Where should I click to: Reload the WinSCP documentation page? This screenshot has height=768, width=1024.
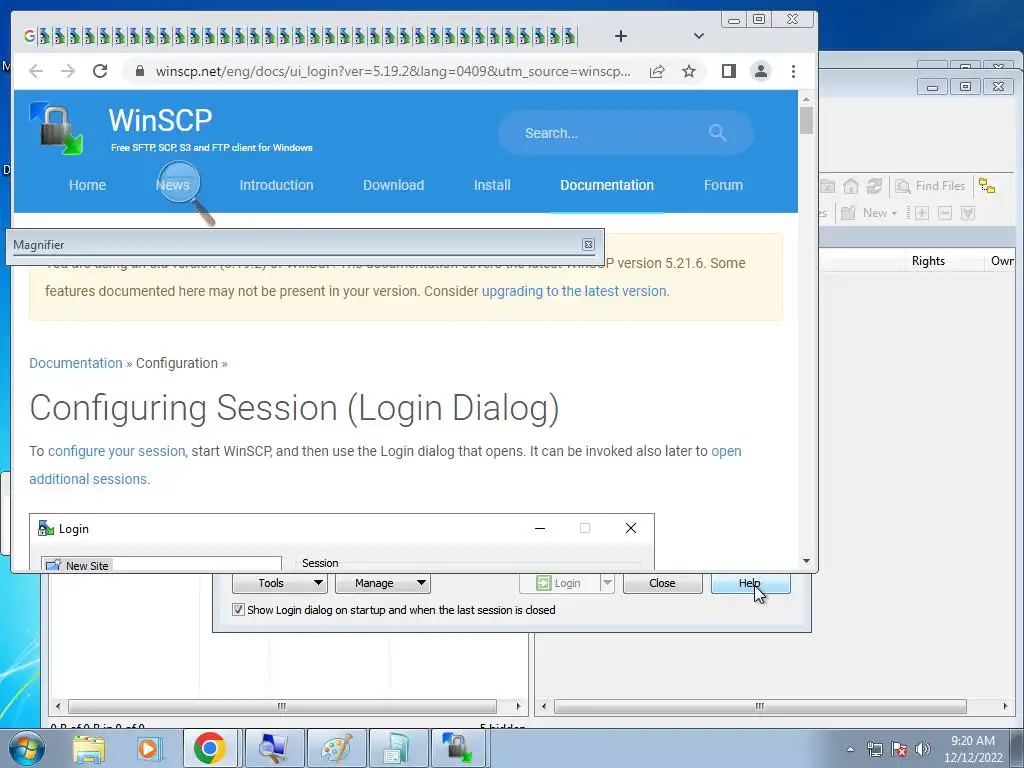tap(100, 71)
